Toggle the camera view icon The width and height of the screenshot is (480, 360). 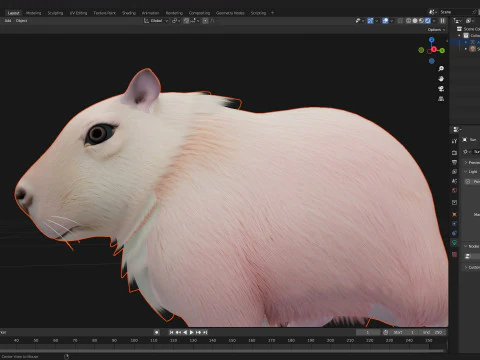(x=441, y=89)
